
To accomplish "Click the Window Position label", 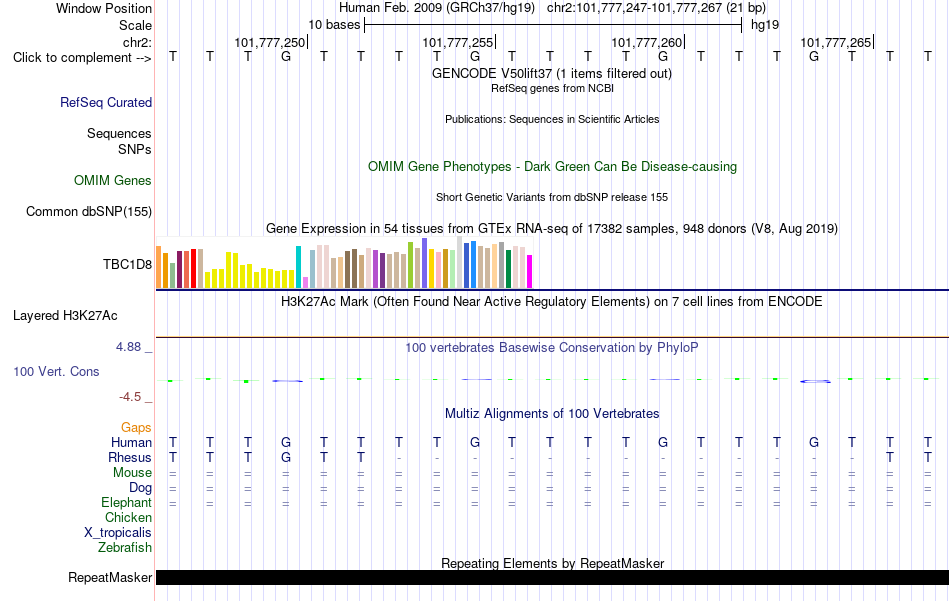I will pos(104,8).
